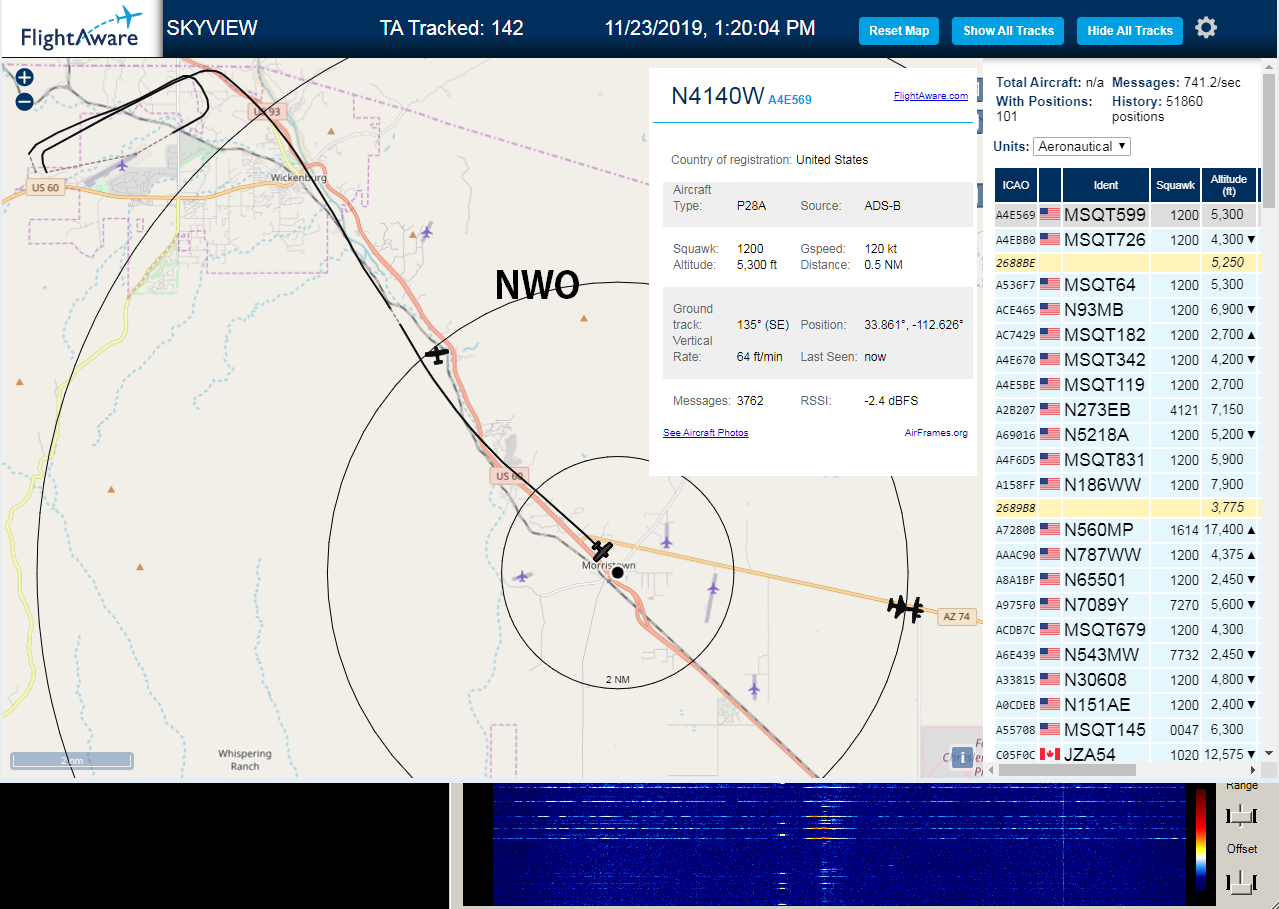
Task: Select the MSQT831 ident
Action: 1105,460
